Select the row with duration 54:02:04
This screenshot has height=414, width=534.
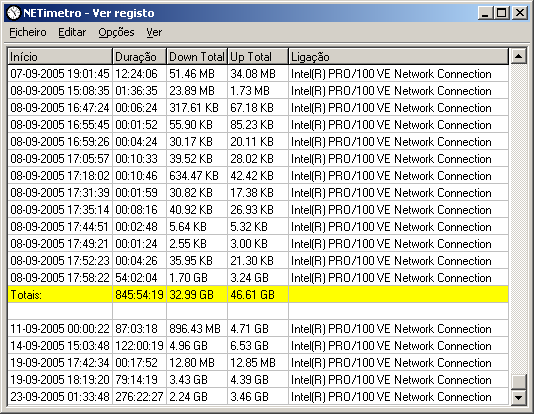pyautogui.click(x=258, y=277)
